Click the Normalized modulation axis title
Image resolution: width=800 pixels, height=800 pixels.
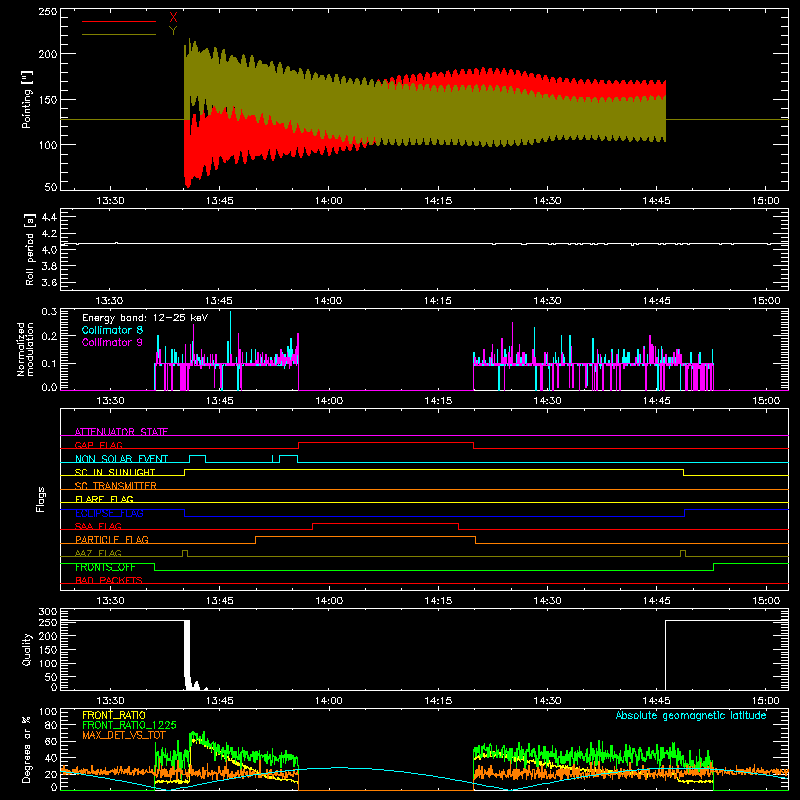coord(26,349)
